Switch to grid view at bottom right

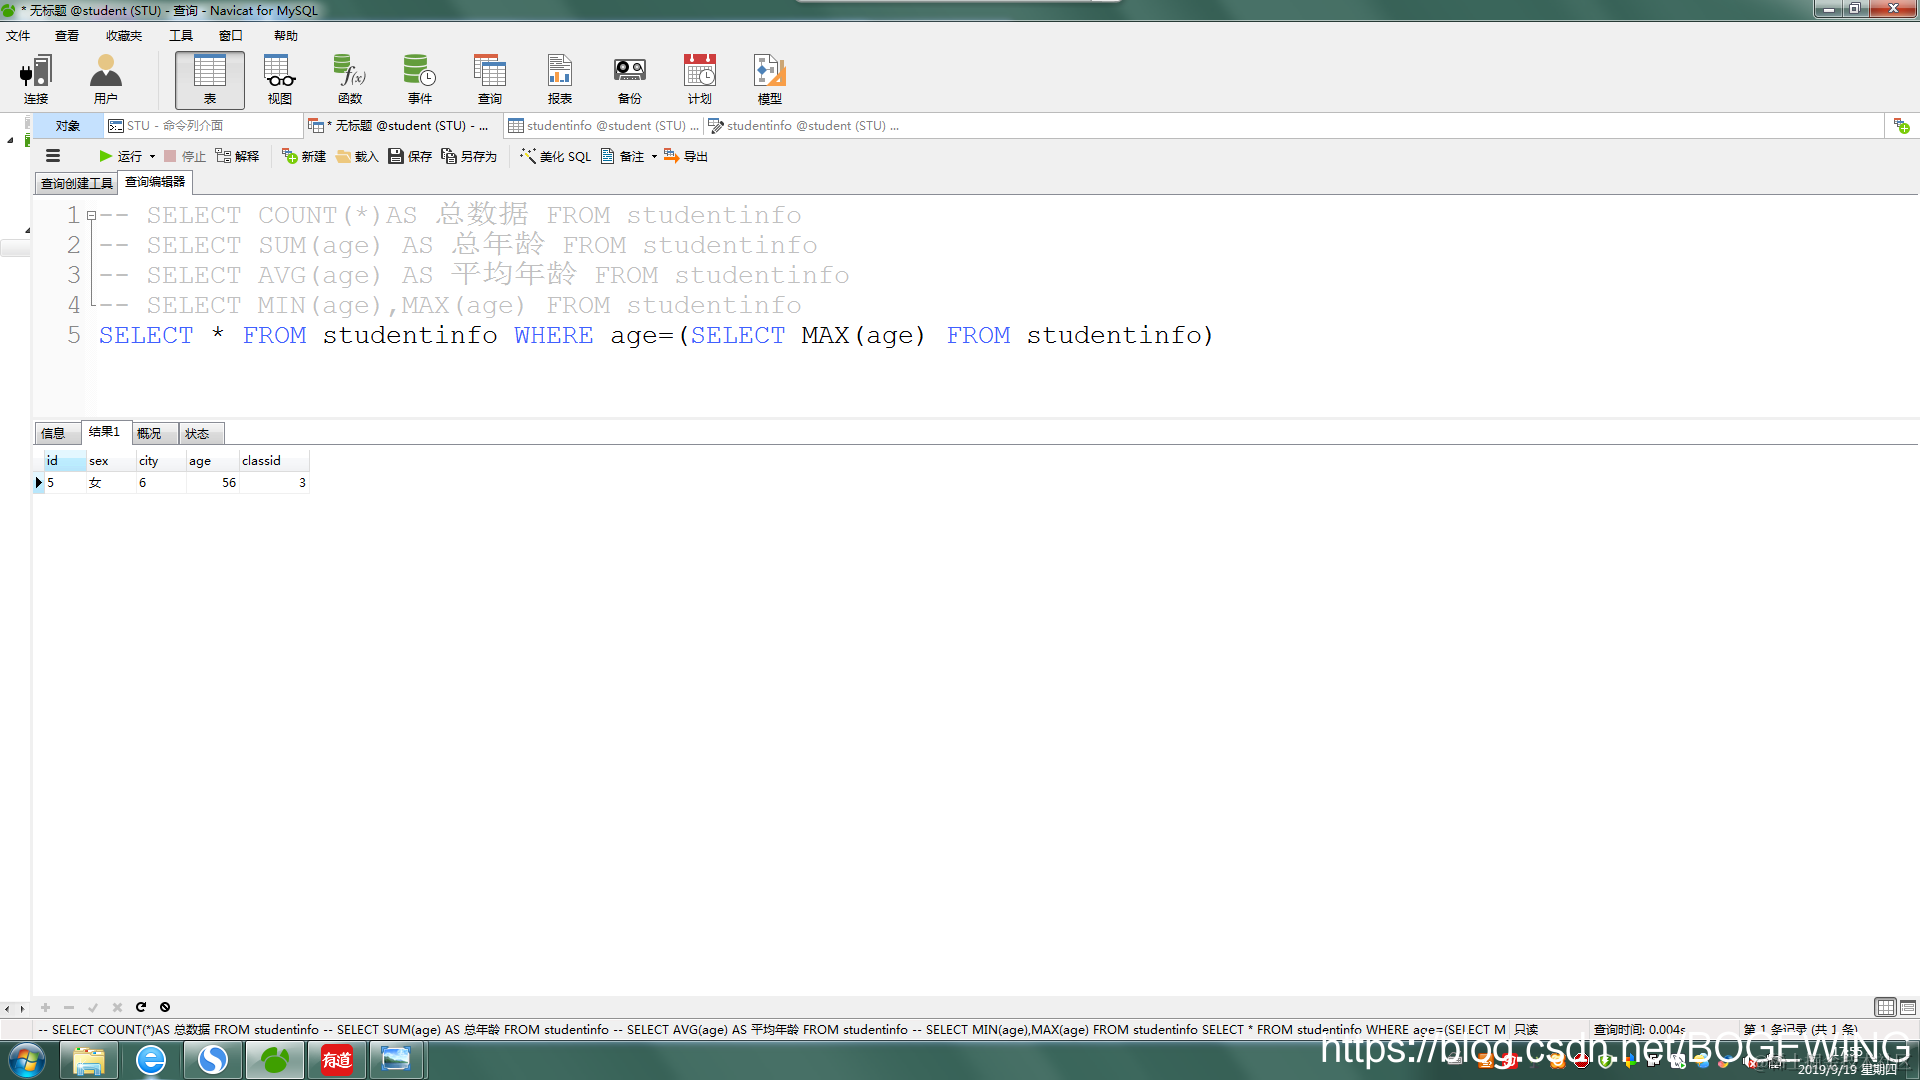(1885, 1007)
